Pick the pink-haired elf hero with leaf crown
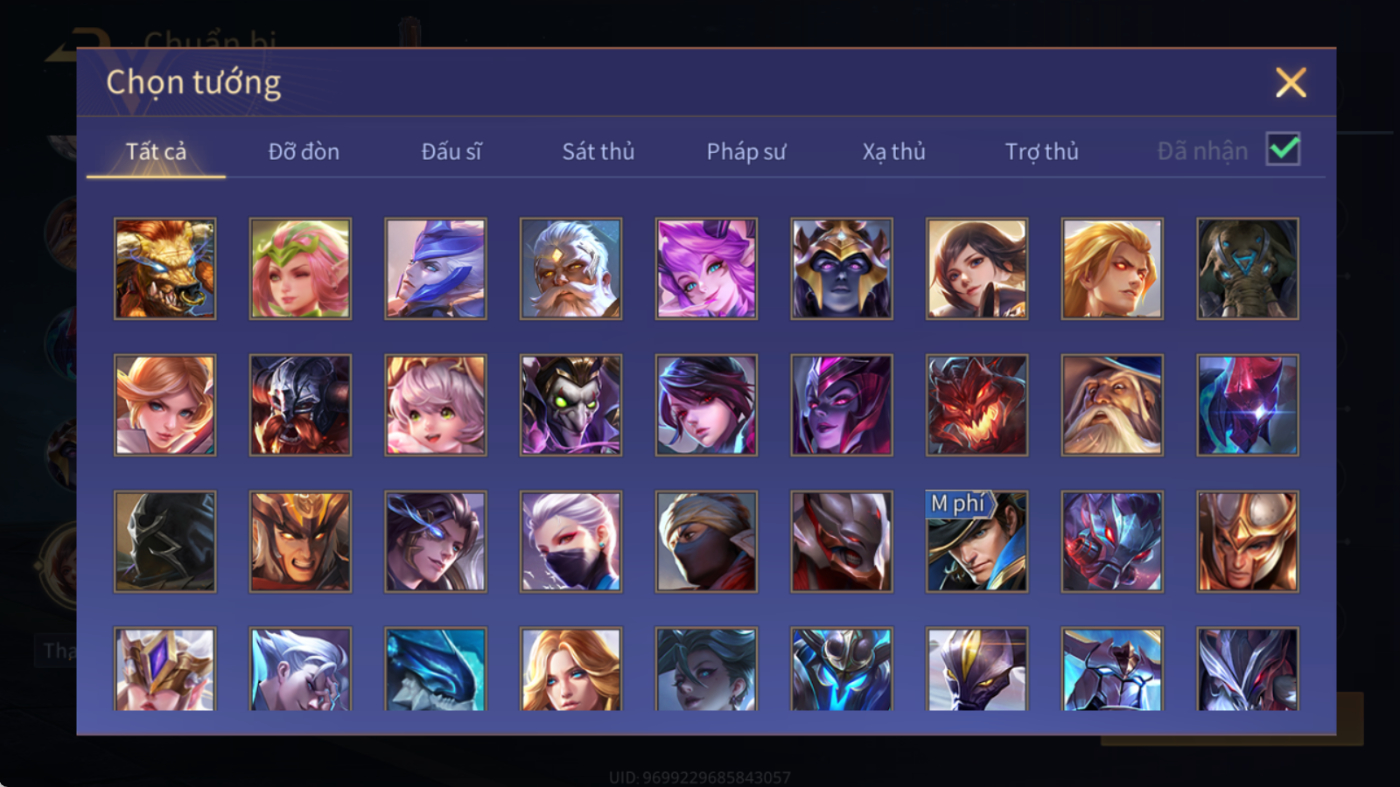Image resolution: width=1400 pixels, height=787 pixels. [x=300, y=269]
